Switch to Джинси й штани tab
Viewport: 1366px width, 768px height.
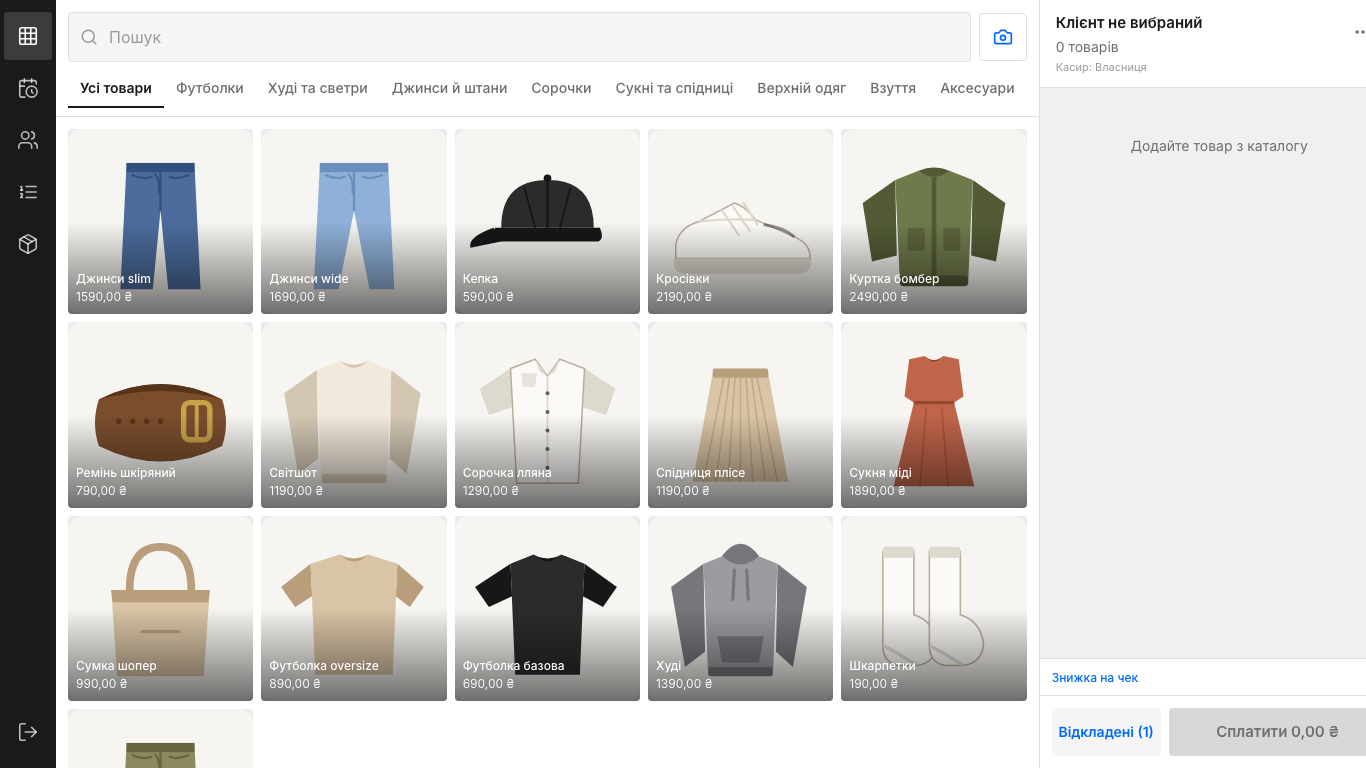[450, 88]
